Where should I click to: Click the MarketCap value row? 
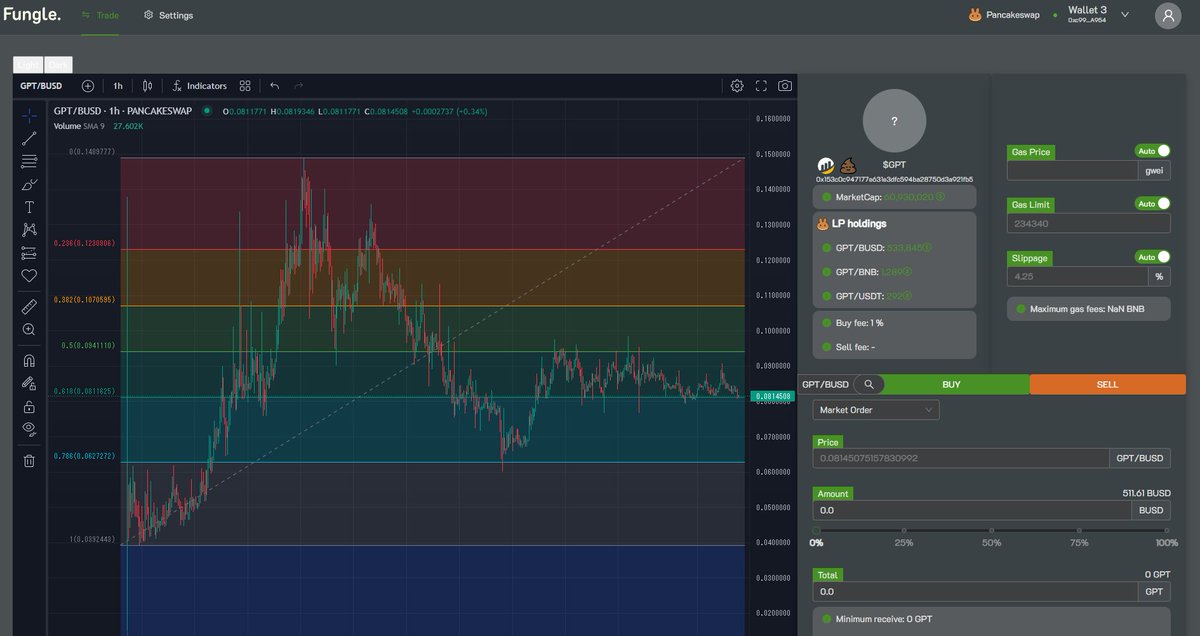pyautogui.click(x=894, y=197)
